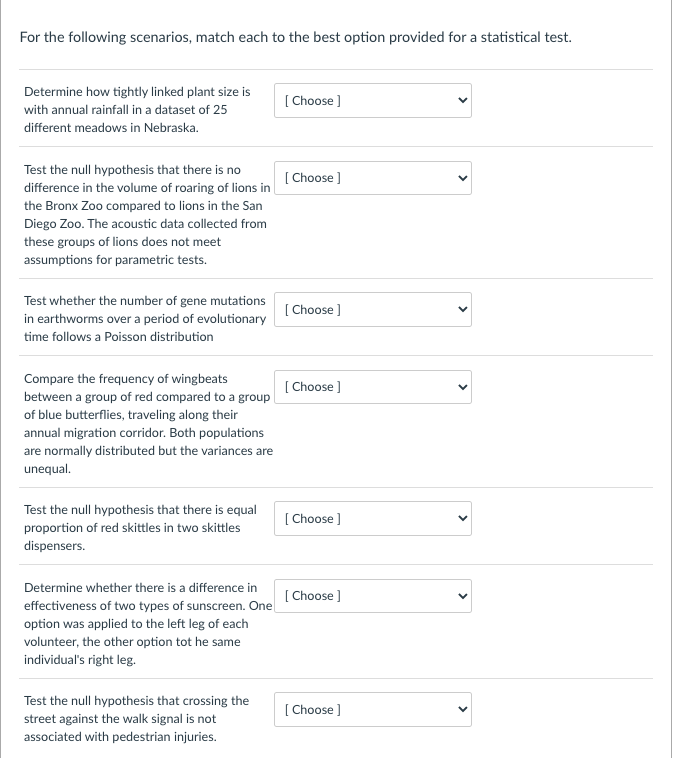Expand the Choose menu for pedestrian injuries scenario
673x758 pixels.
click(373, 709)
